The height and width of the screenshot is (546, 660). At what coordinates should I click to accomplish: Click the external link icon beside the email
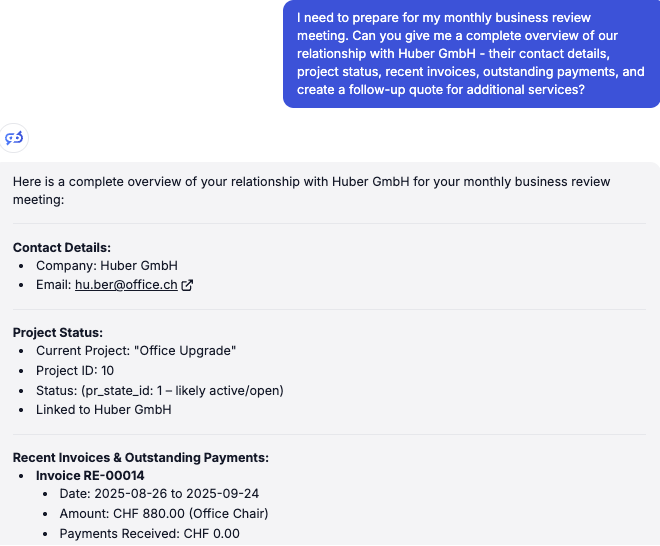click(x=186, y=285)
